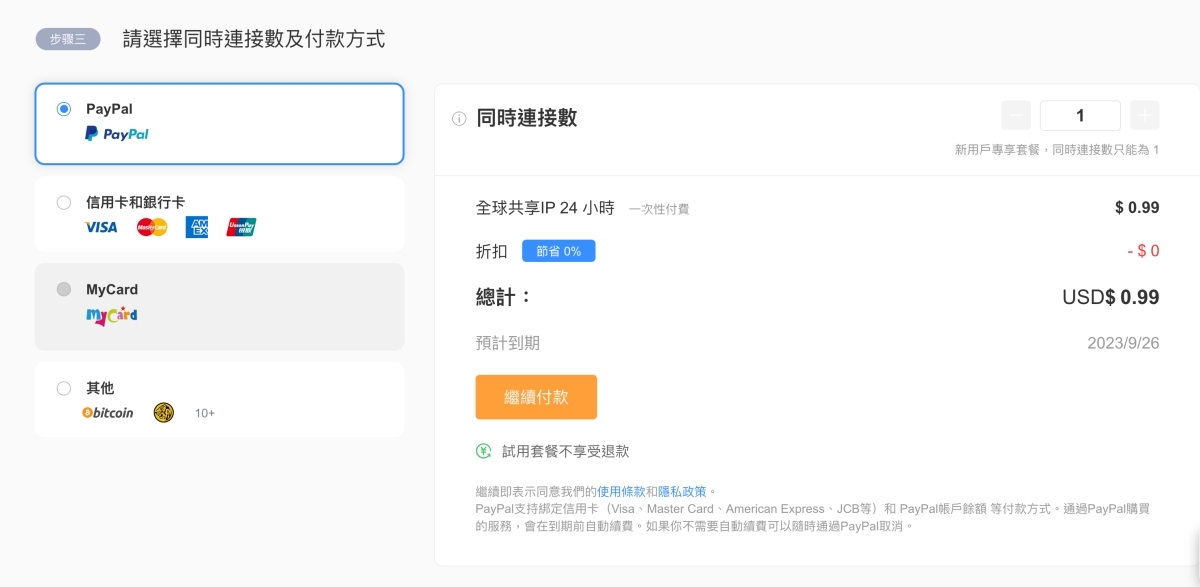The image size is (1200, 587).
Task: Click the gold coin payment icon
Action: click(x=164, y=412)
